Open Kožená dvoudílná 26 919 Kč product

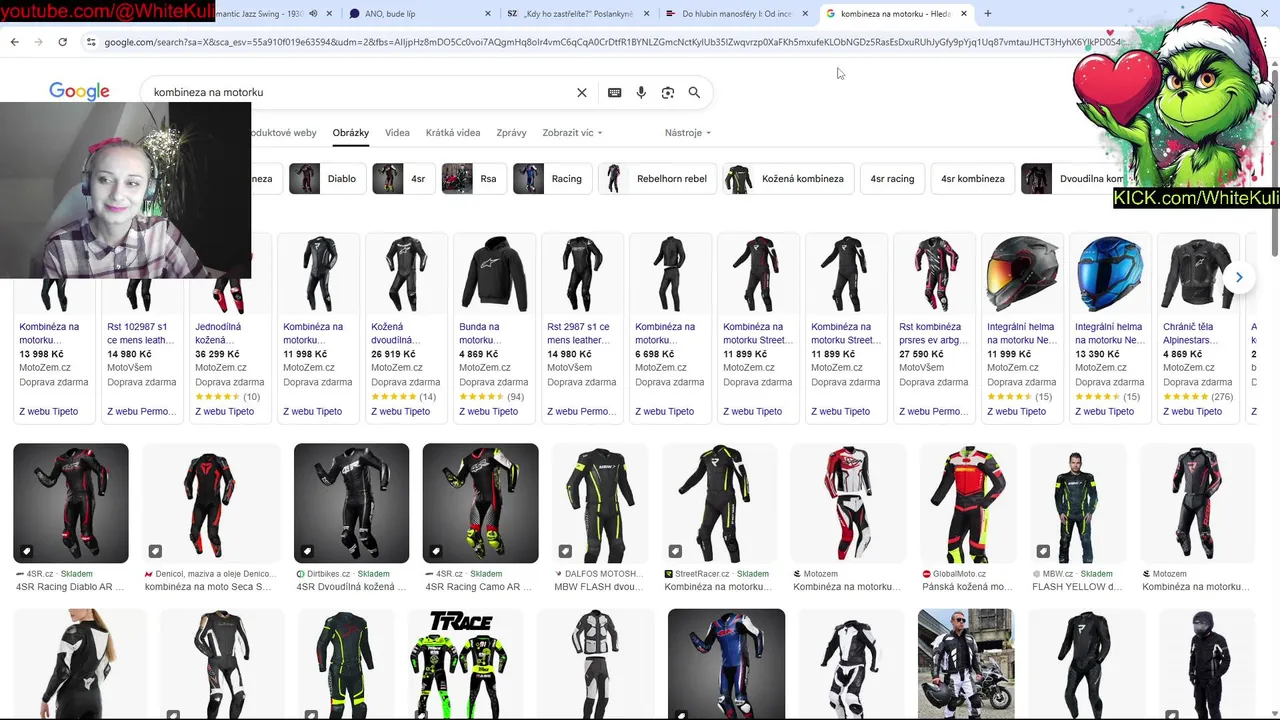408,328
